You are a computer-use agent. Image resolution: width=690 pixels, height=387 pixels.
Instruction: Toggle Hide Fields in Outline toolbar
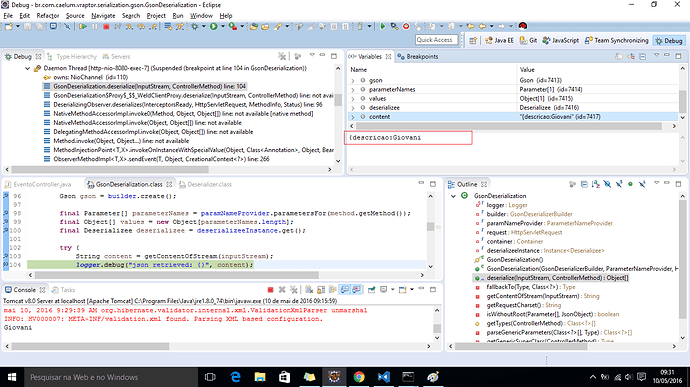[x=607, y=184]
